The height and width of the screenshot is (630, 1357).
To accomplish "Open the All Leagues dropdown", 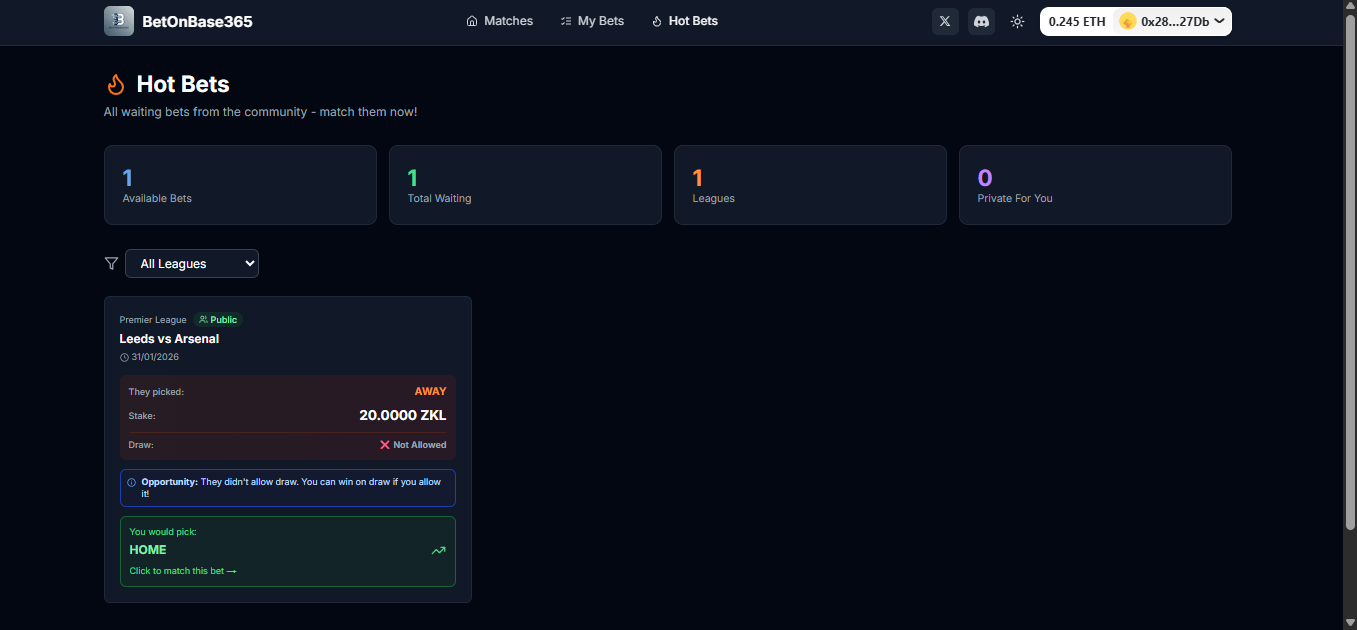I will (191, 263).
